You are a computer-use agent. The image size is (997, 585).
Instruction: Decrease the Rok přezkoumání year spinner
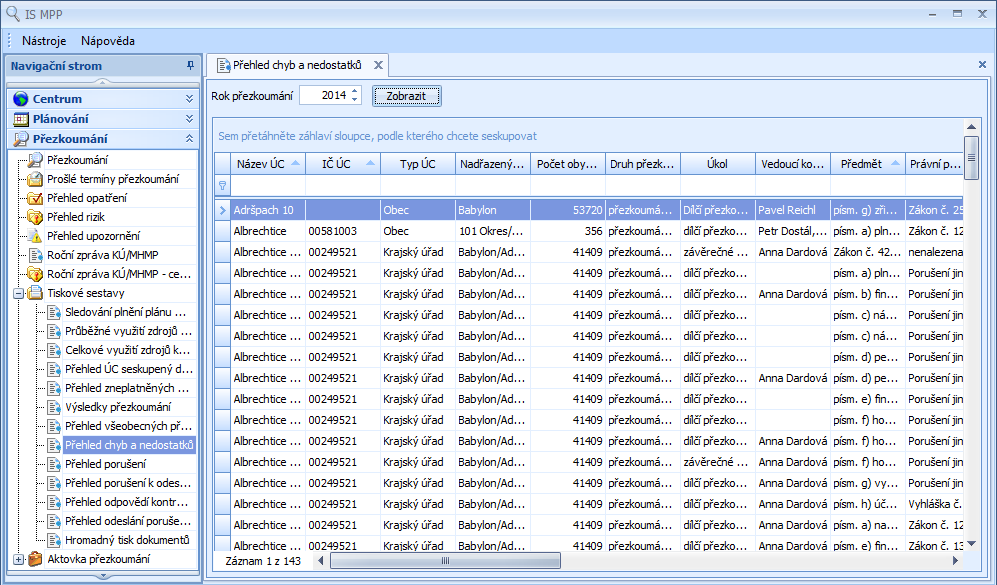pos(355,99)
